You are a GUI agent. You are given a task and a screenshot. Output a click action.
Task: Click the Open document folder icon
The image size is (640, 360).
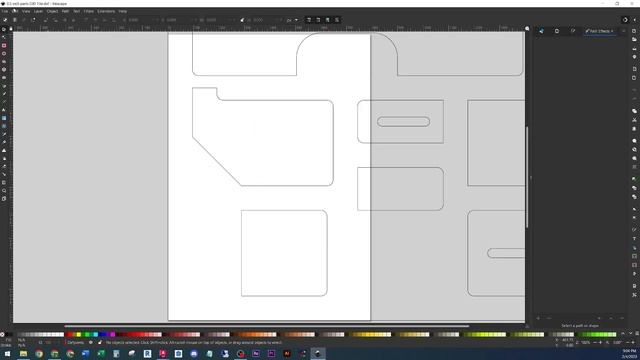point(634,40)
